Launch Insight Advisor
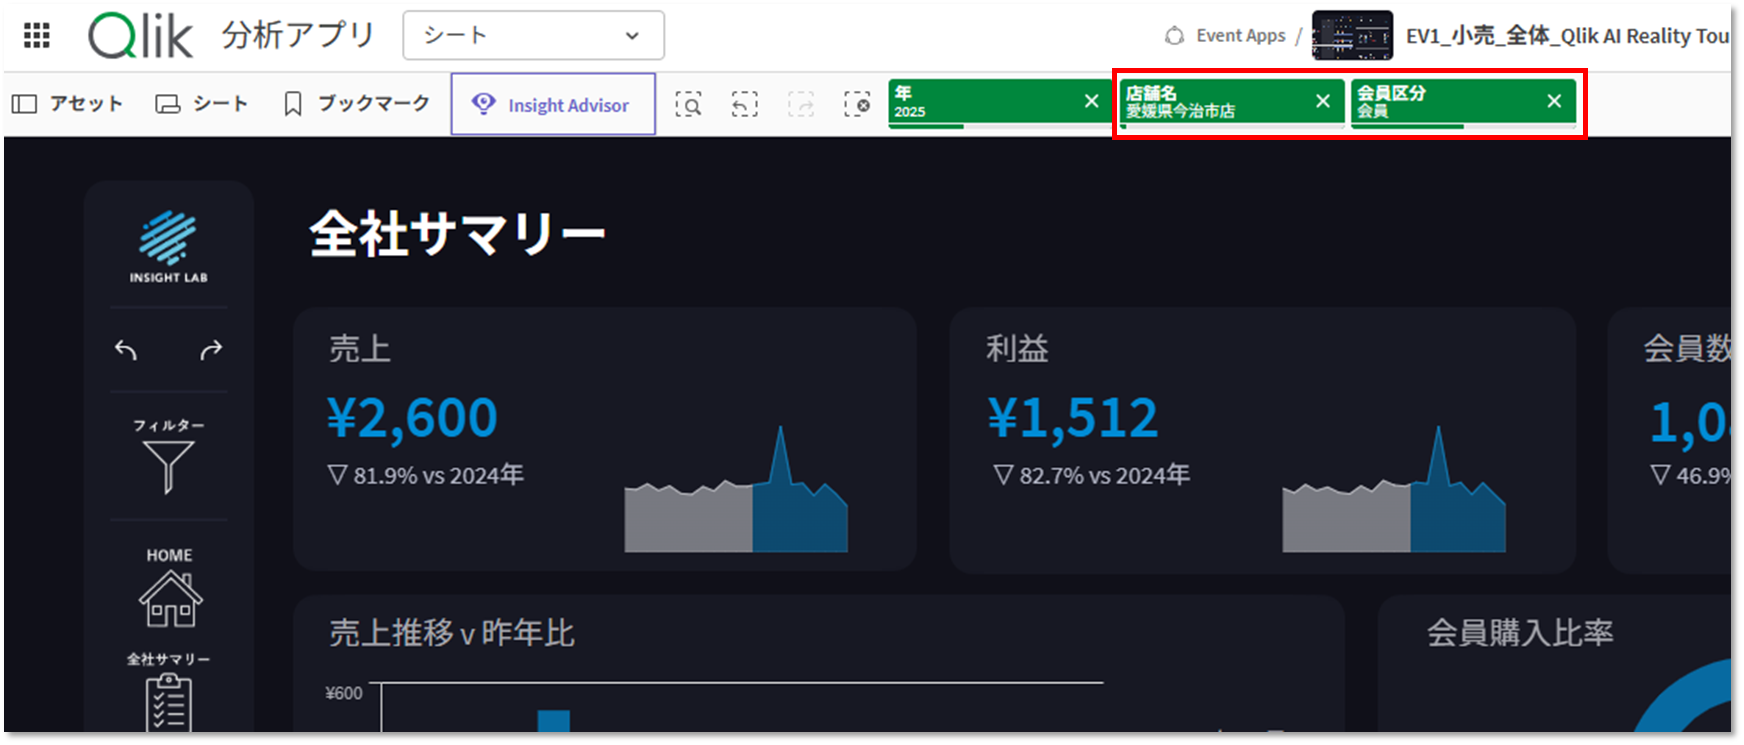Screen dimensions: 1744x745 (x=552, y=104)
